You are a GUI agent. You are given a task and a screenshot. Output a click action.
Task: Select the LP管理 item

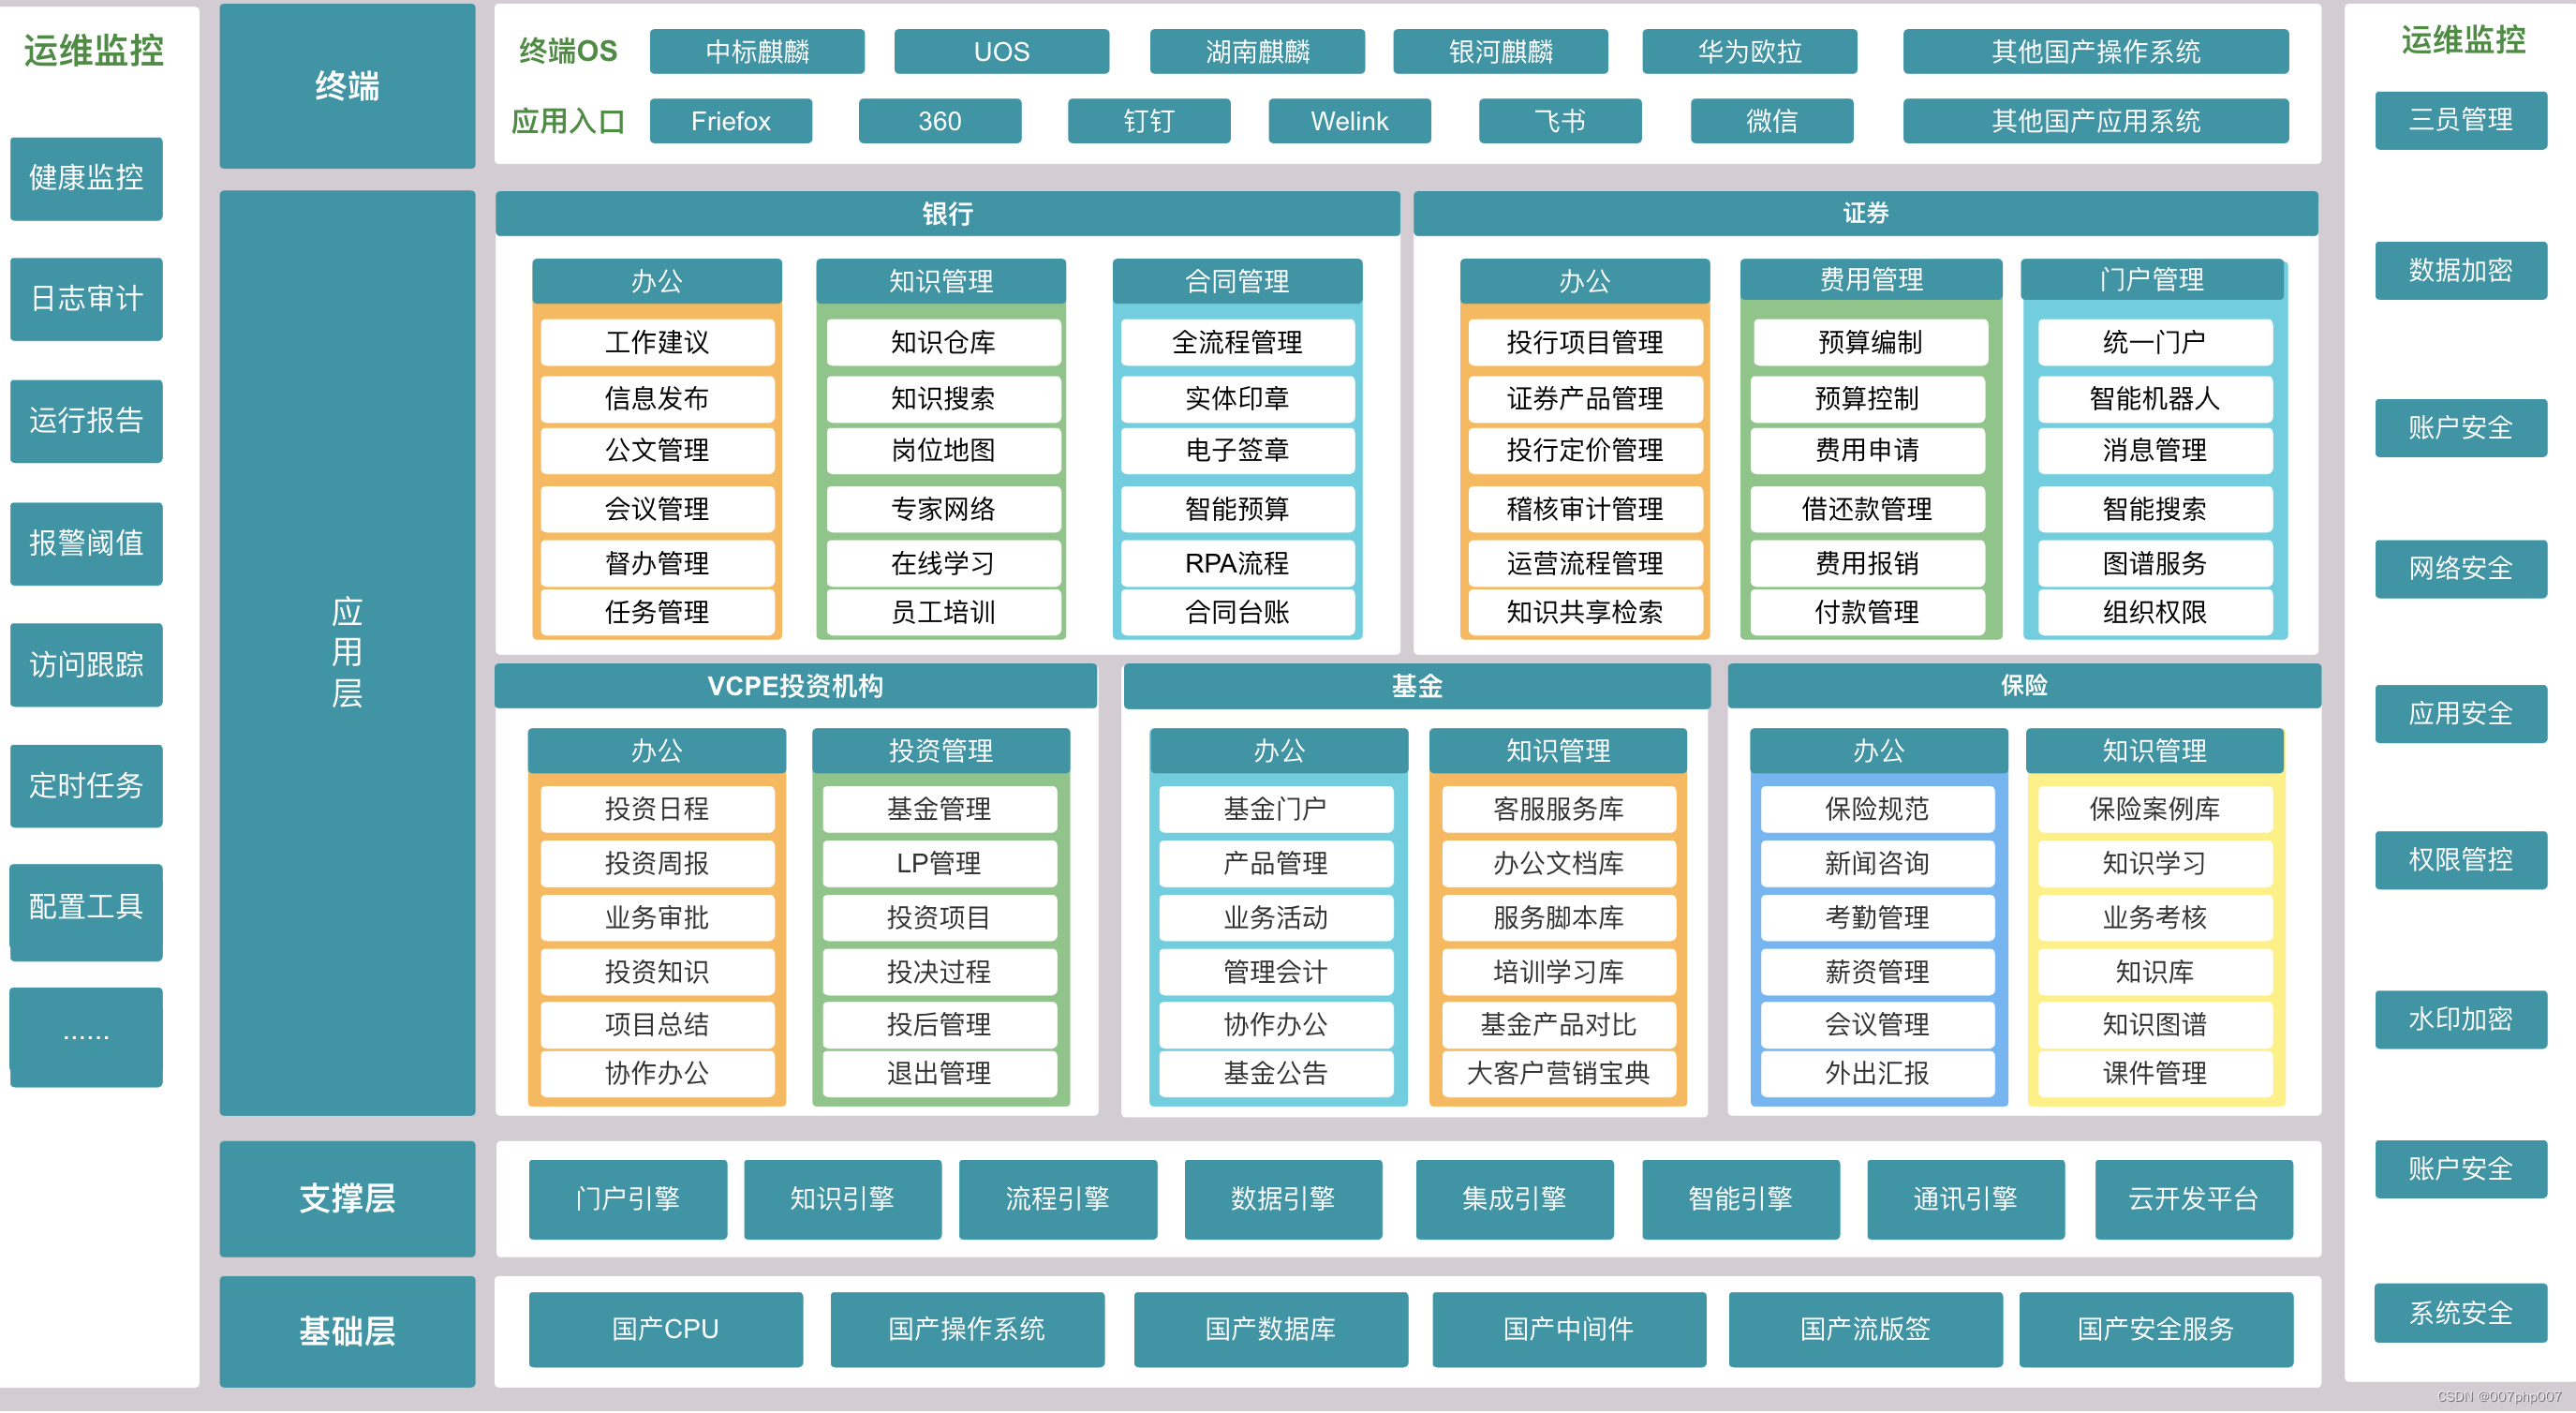coord(939,864)
